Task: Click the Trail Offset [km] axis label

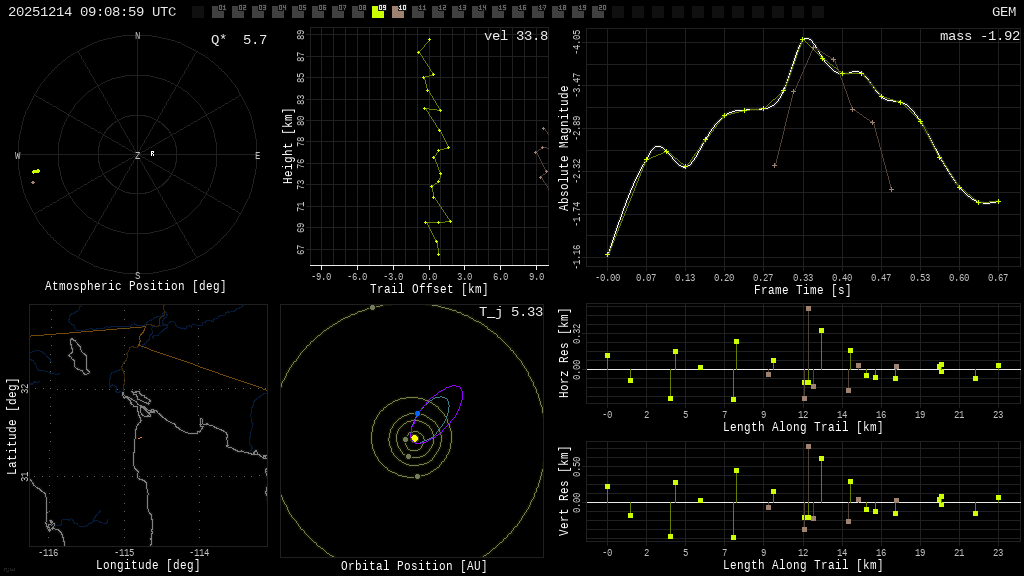Action: [x=429, y=289]
